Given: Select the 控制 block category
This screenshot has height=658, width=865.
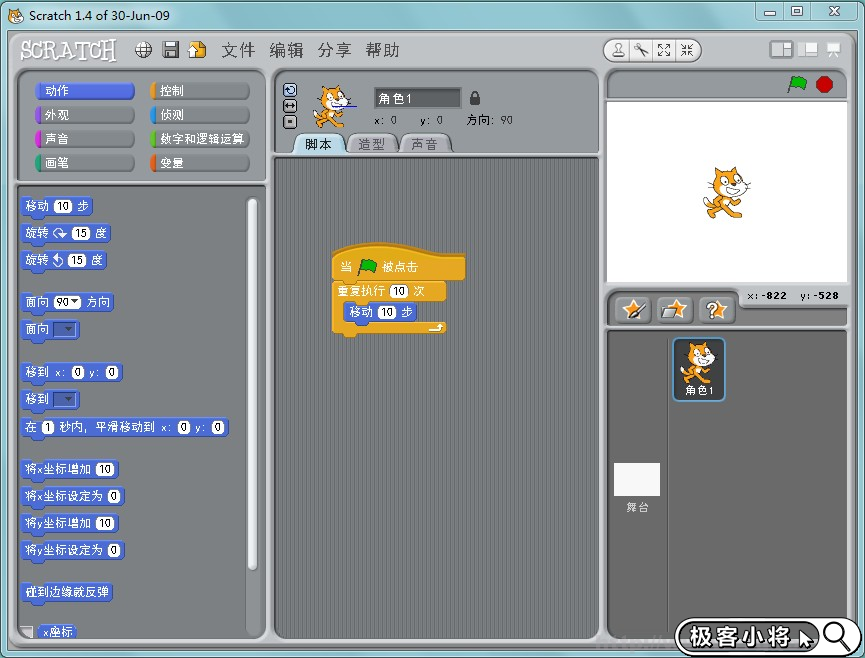Looking at the screenshot, I should pos(199,91).
